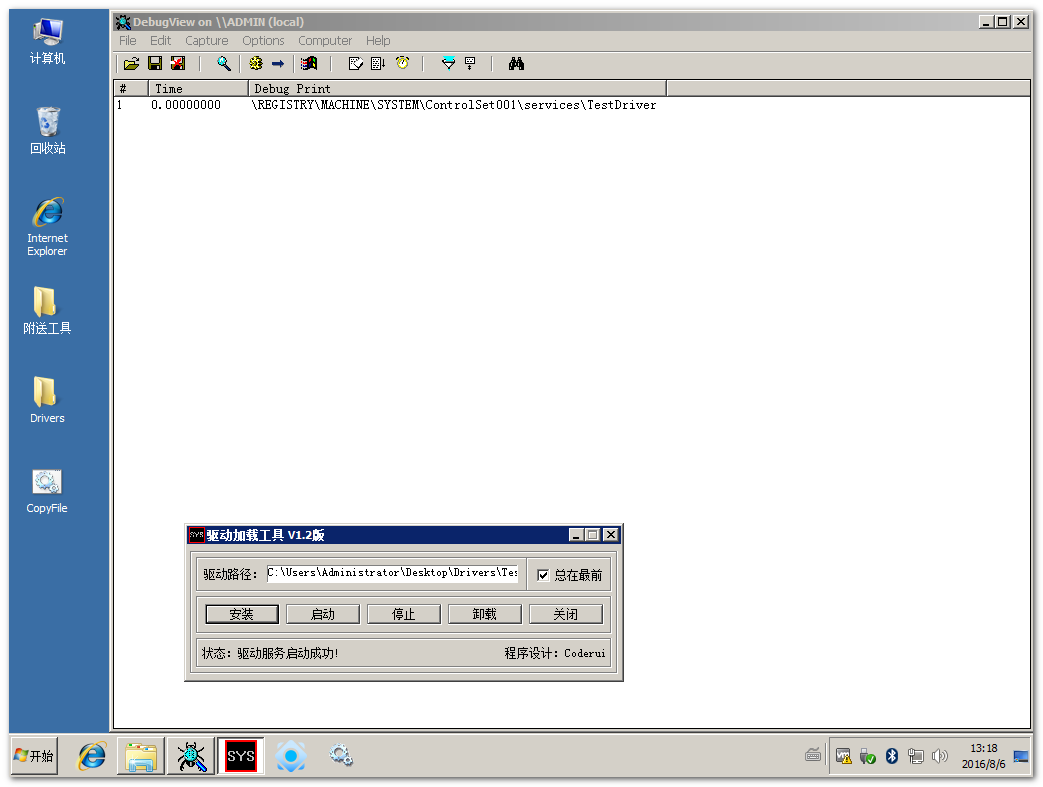Click the Clear display icon with red X
The image size is (1043, 787).
click(178, 64)
